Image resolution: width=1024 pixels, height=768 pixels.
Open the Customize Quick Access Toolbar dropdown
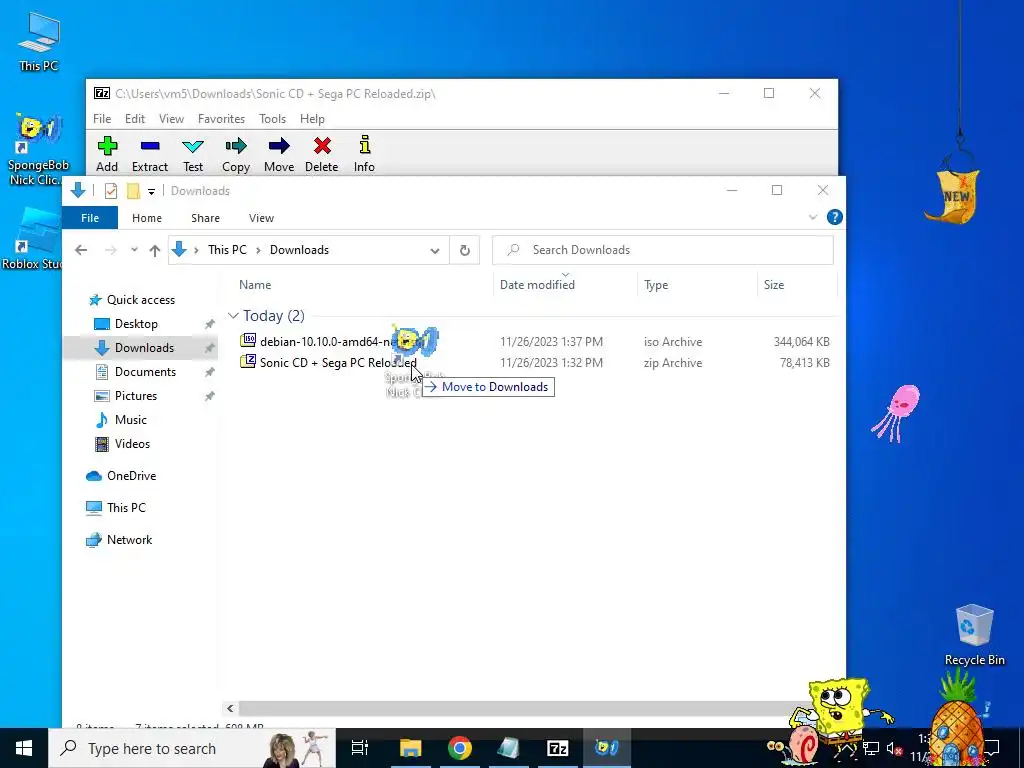[x=151, y=191]
